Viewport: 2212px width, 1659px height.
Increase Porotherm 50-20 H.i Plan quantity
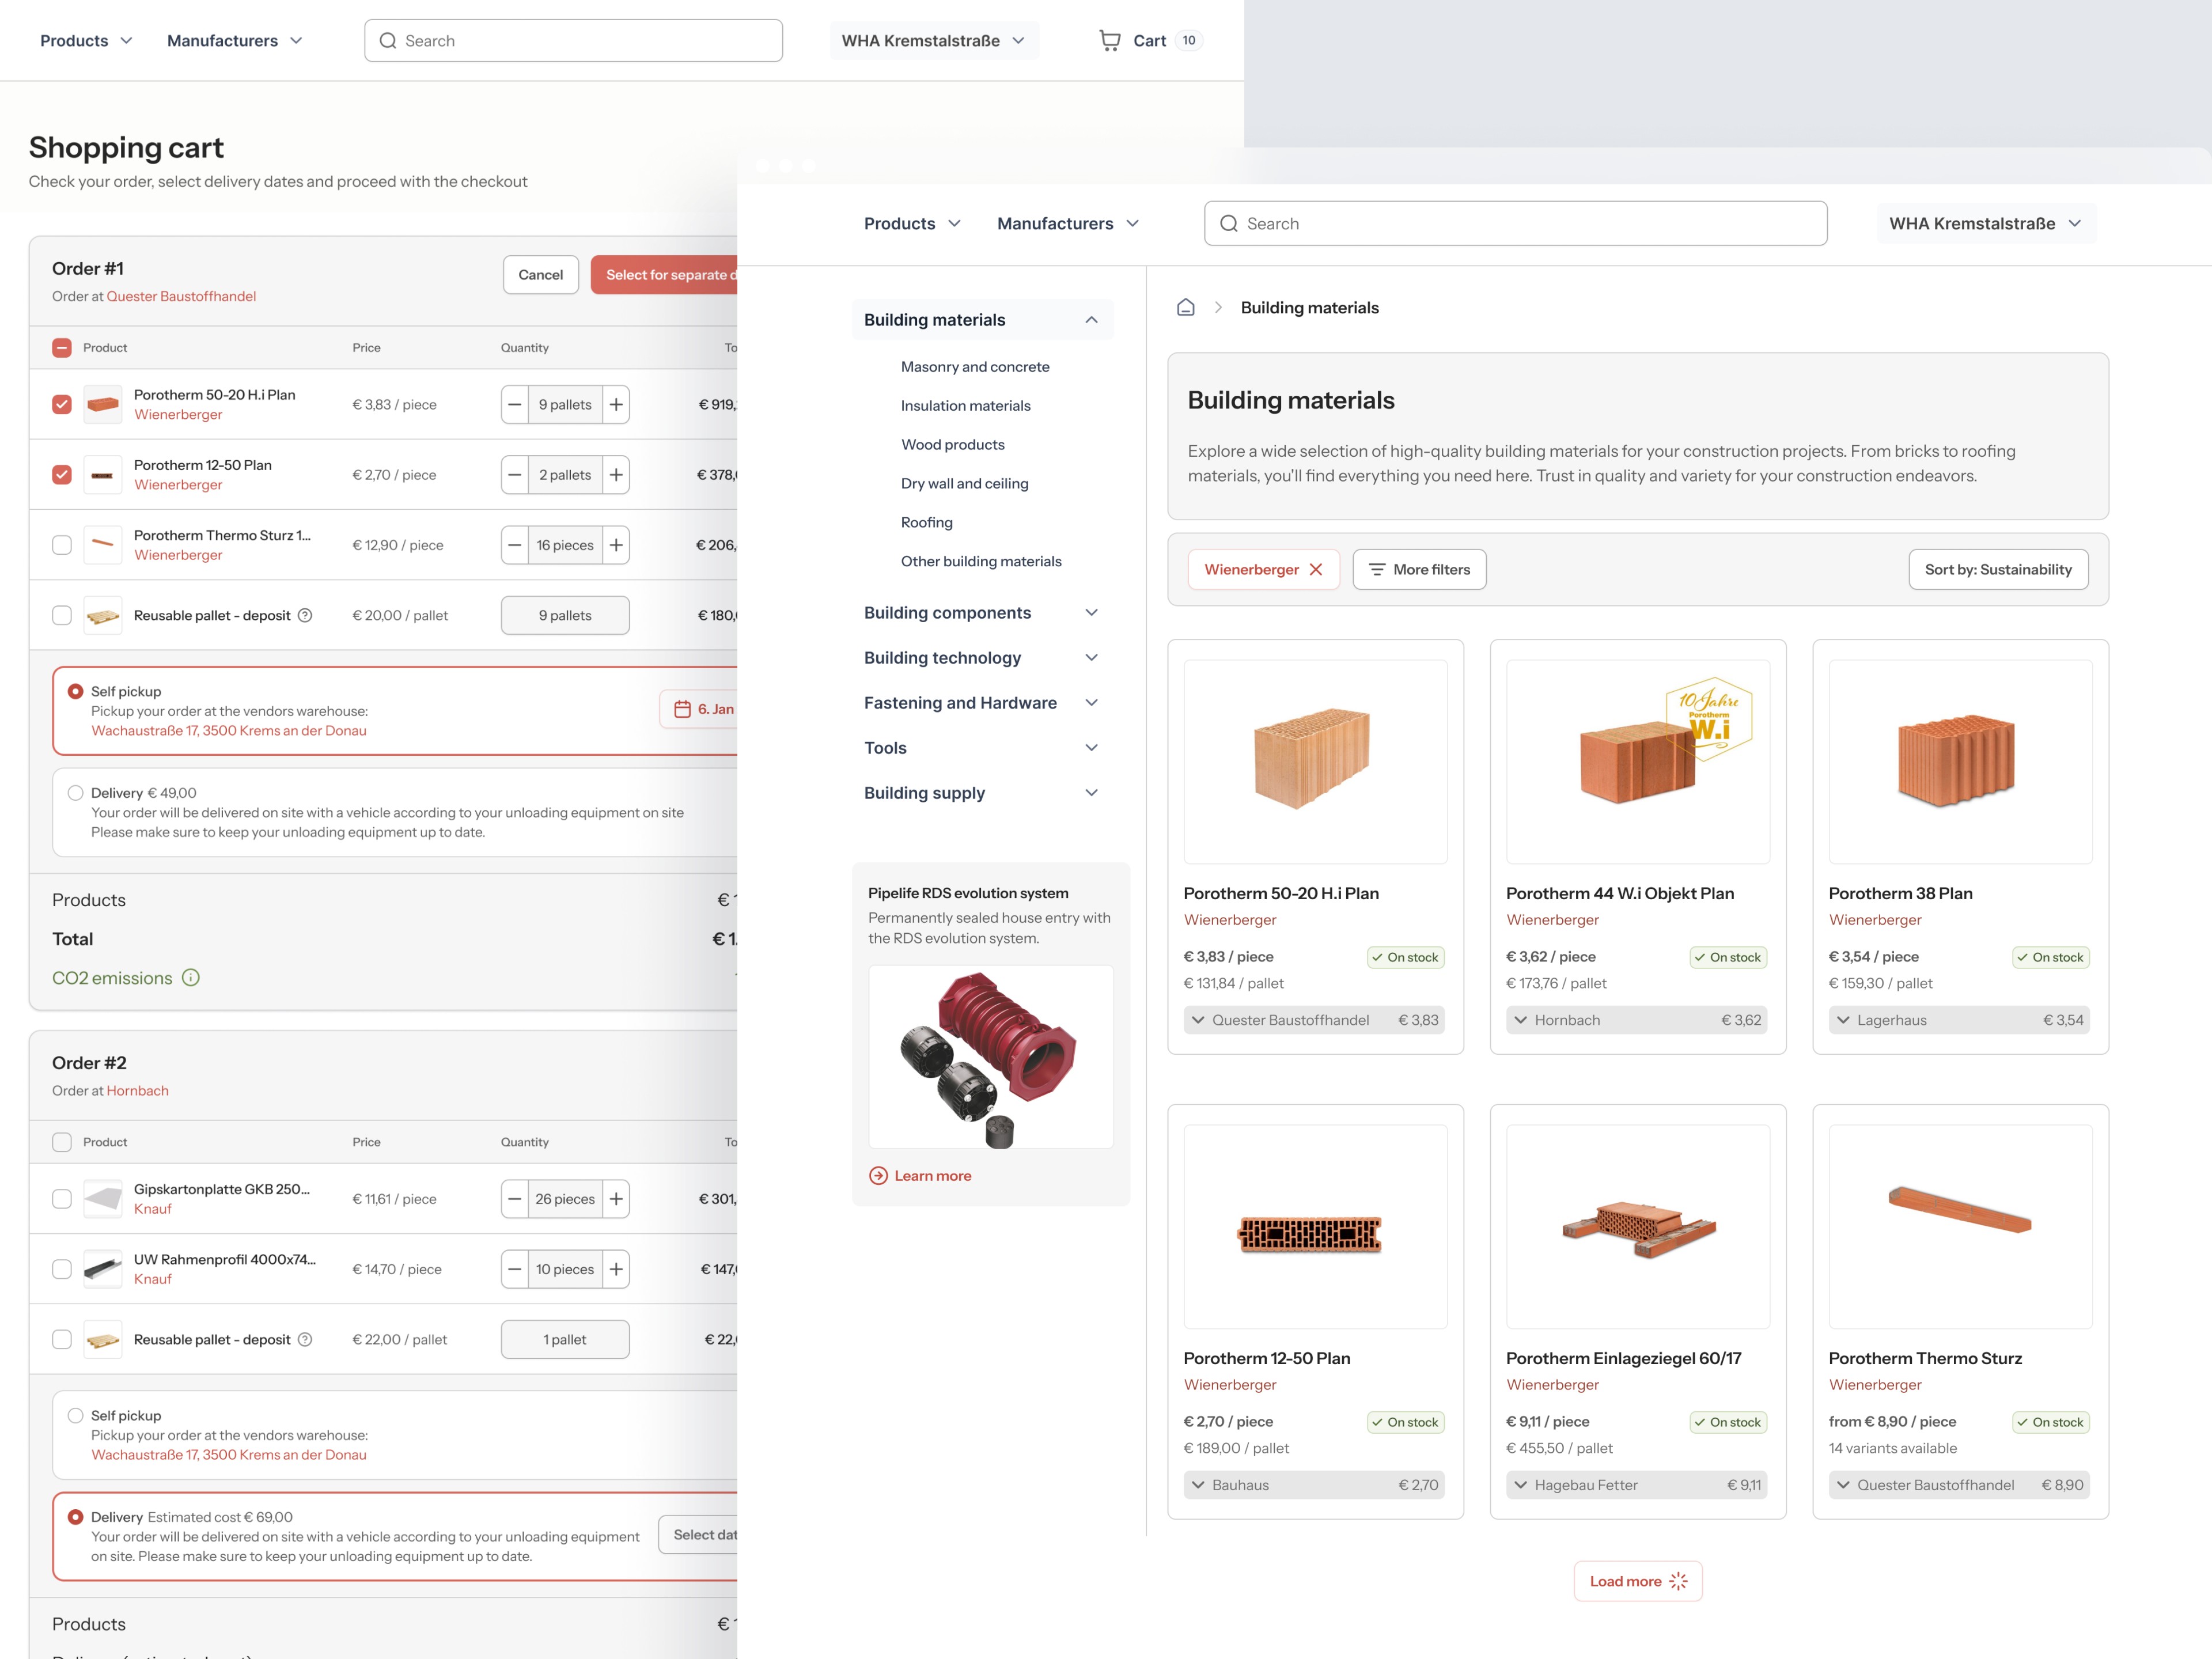point(616,404)
